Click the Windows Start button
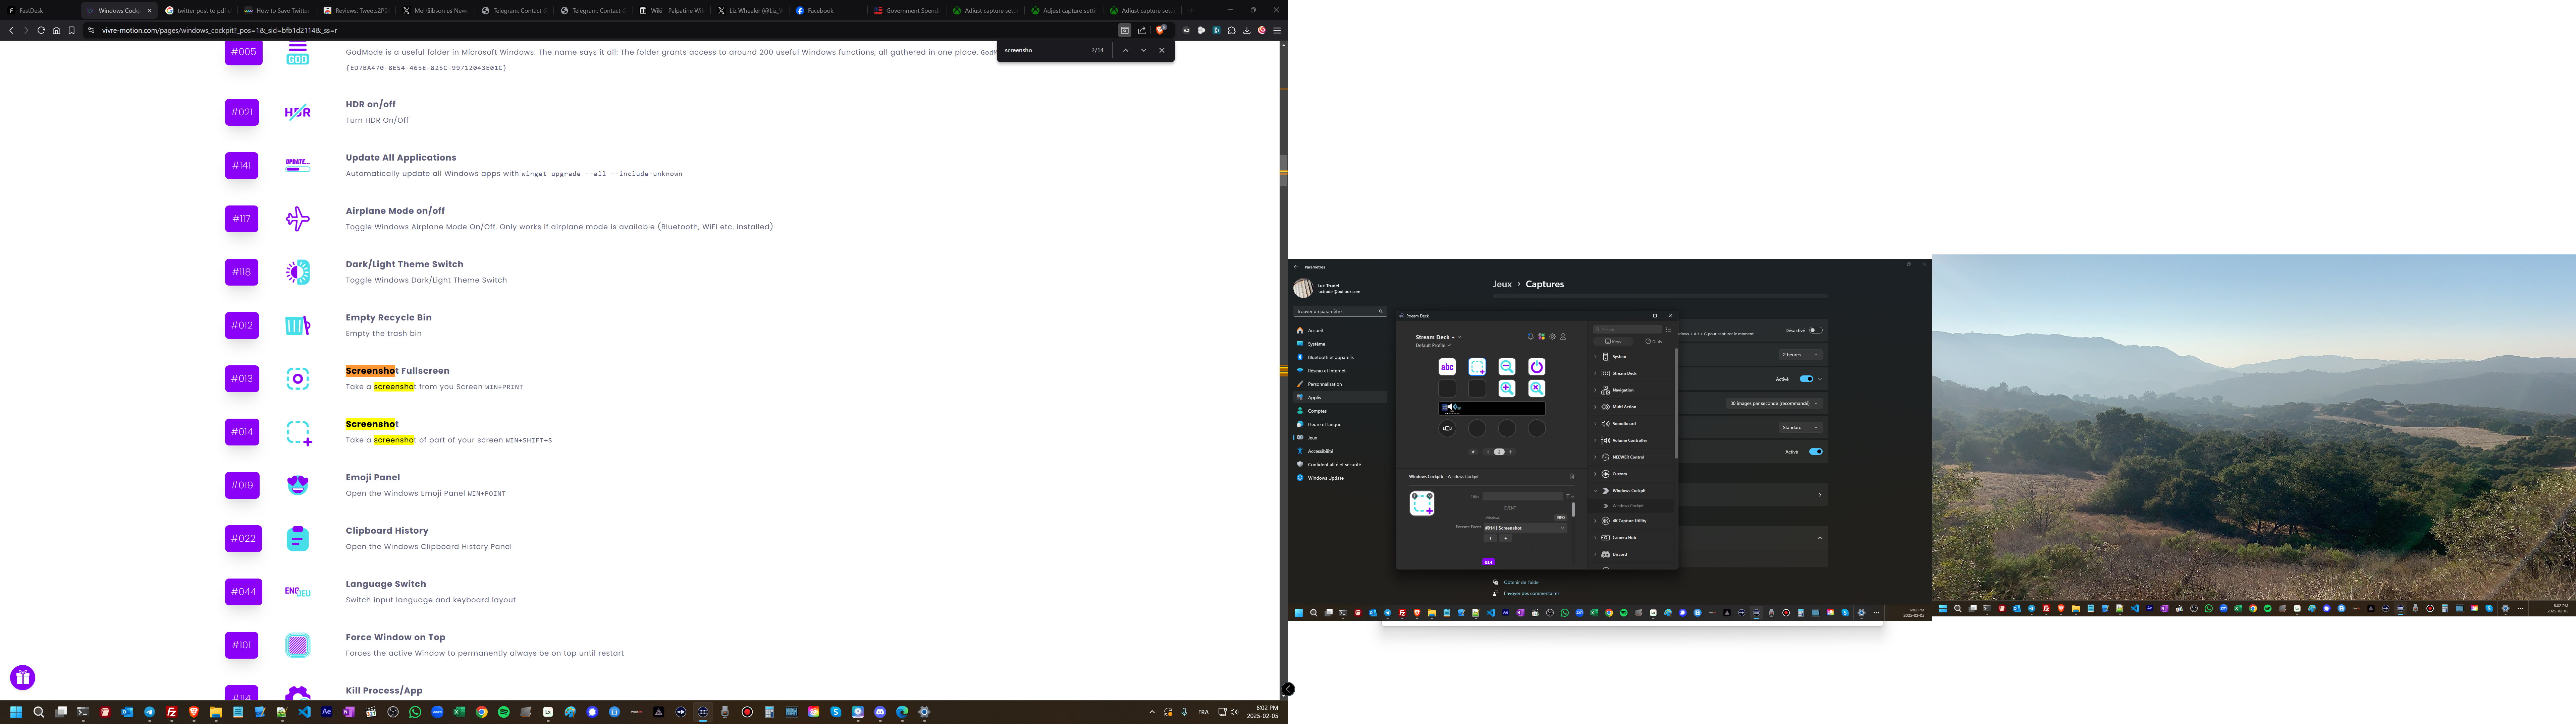The image size is (2576, 724). click(16, 712)
